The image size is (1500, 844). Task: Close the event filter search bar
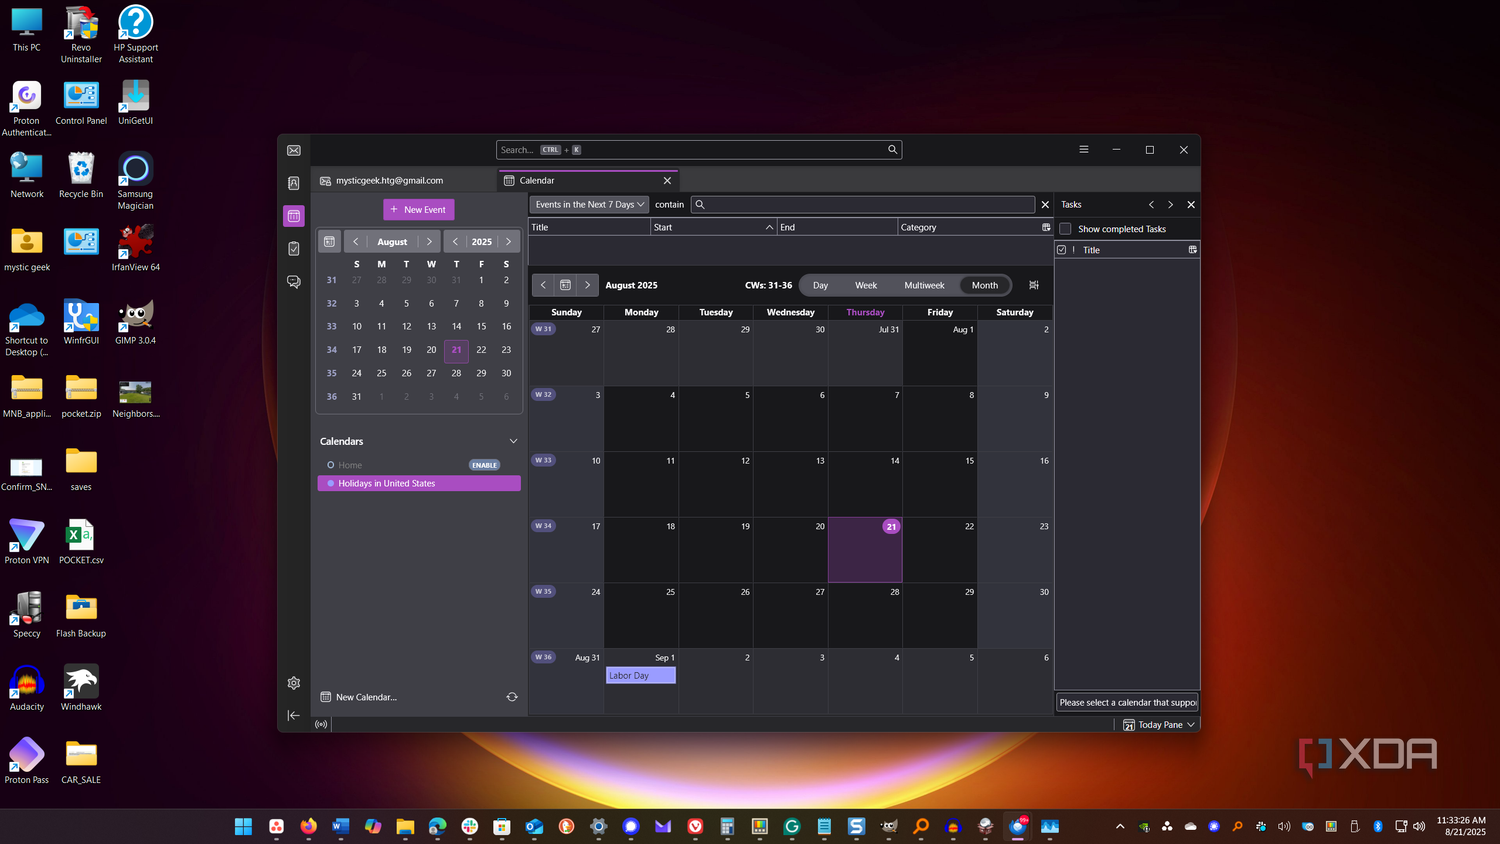(1045, 204)
